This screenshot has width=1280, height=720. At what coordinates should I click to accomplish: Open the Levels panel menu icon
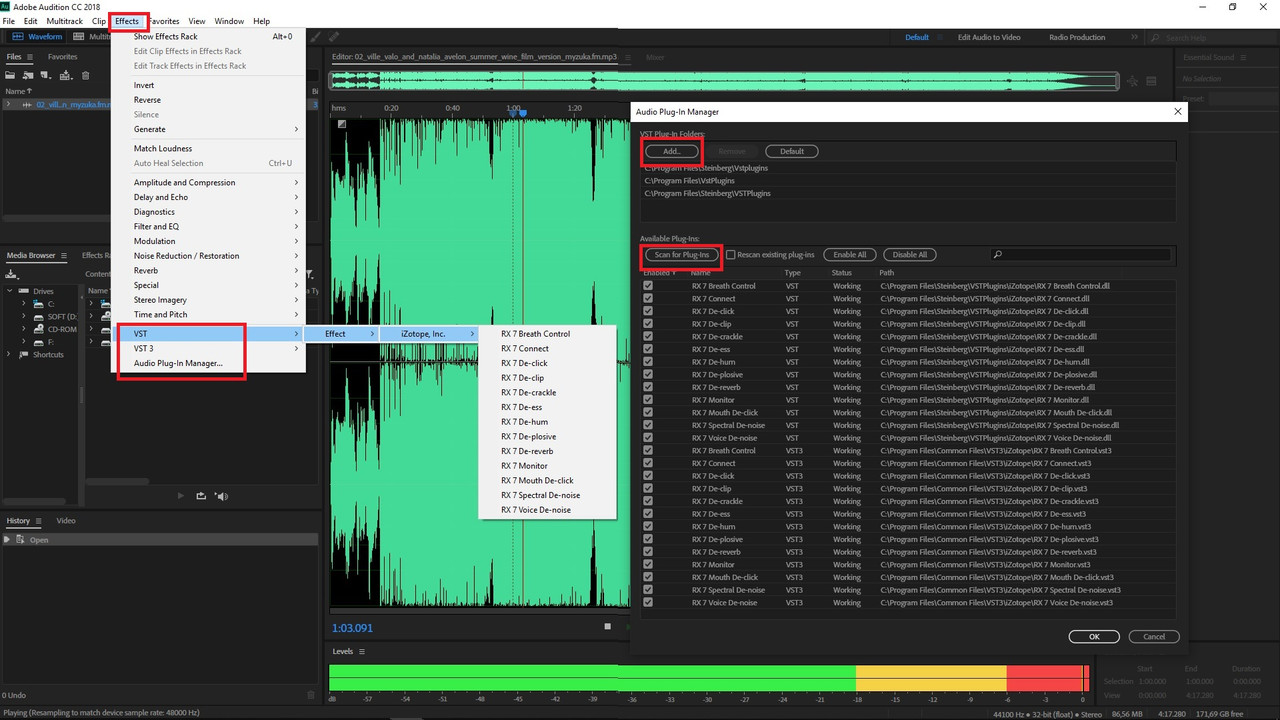[x=362, y=651]
